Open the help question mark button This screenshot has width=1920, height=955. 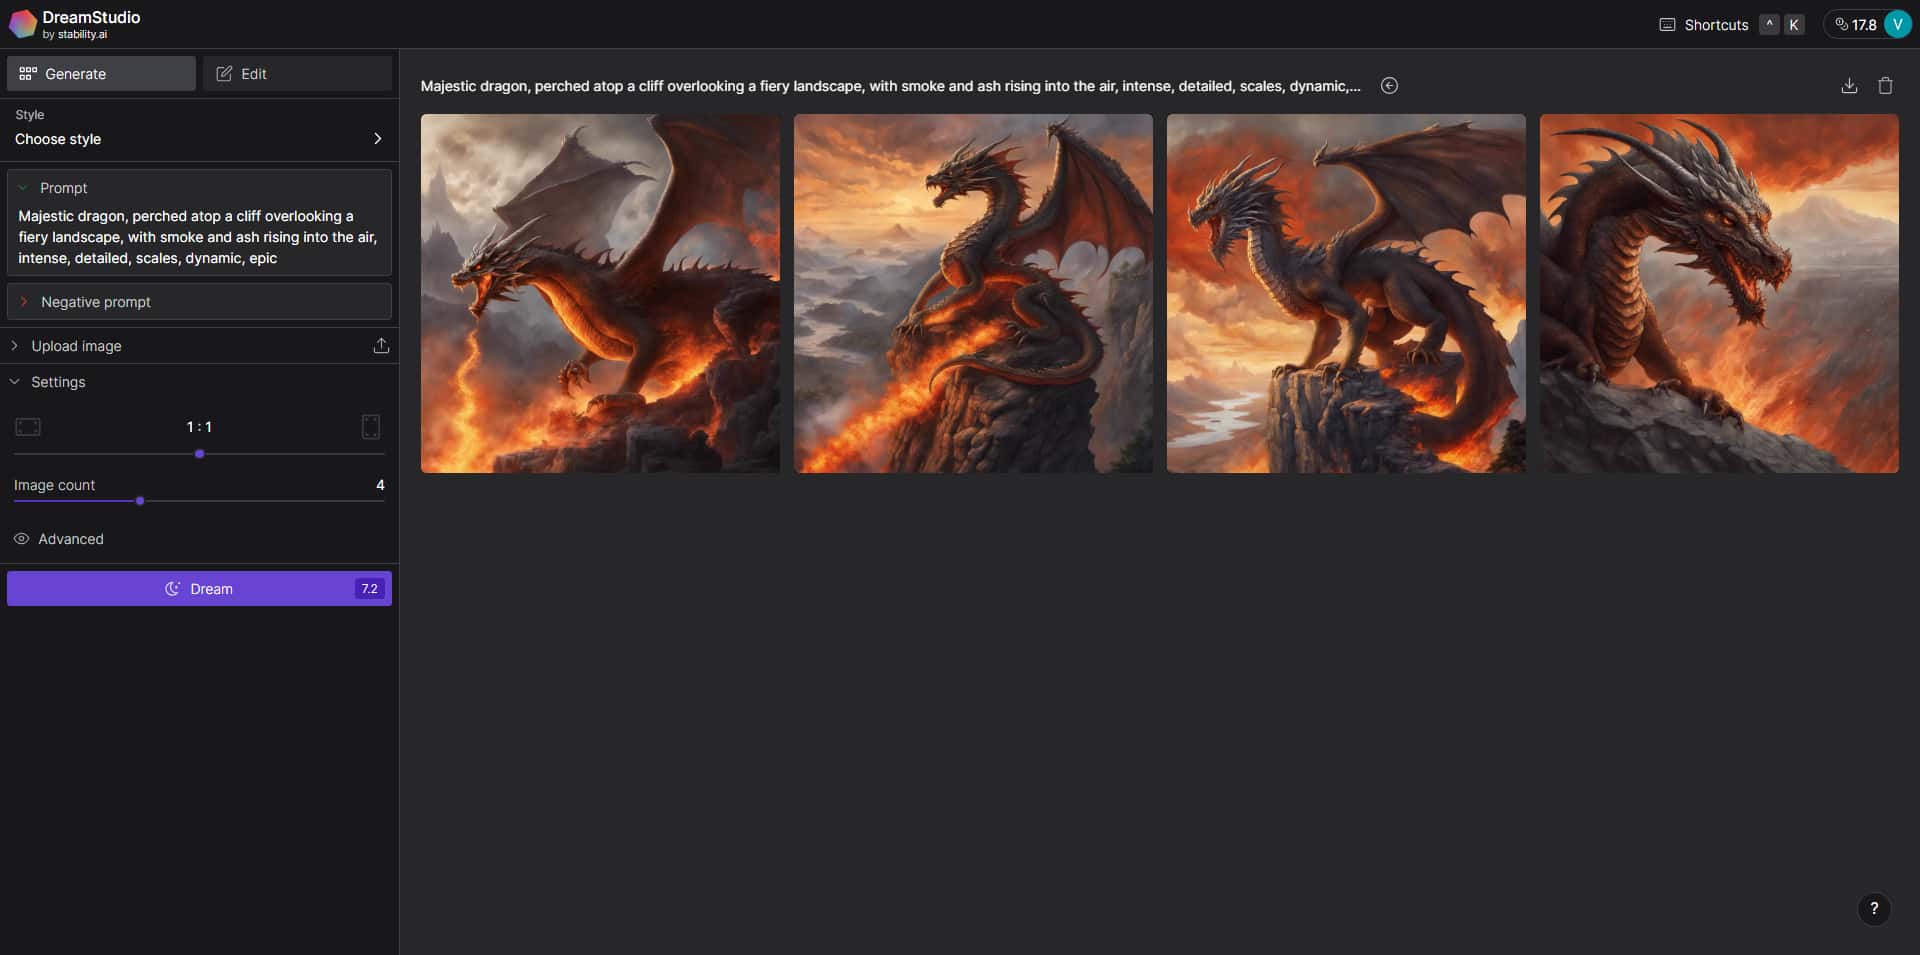pyautogui.click(x=1874, y=909)
